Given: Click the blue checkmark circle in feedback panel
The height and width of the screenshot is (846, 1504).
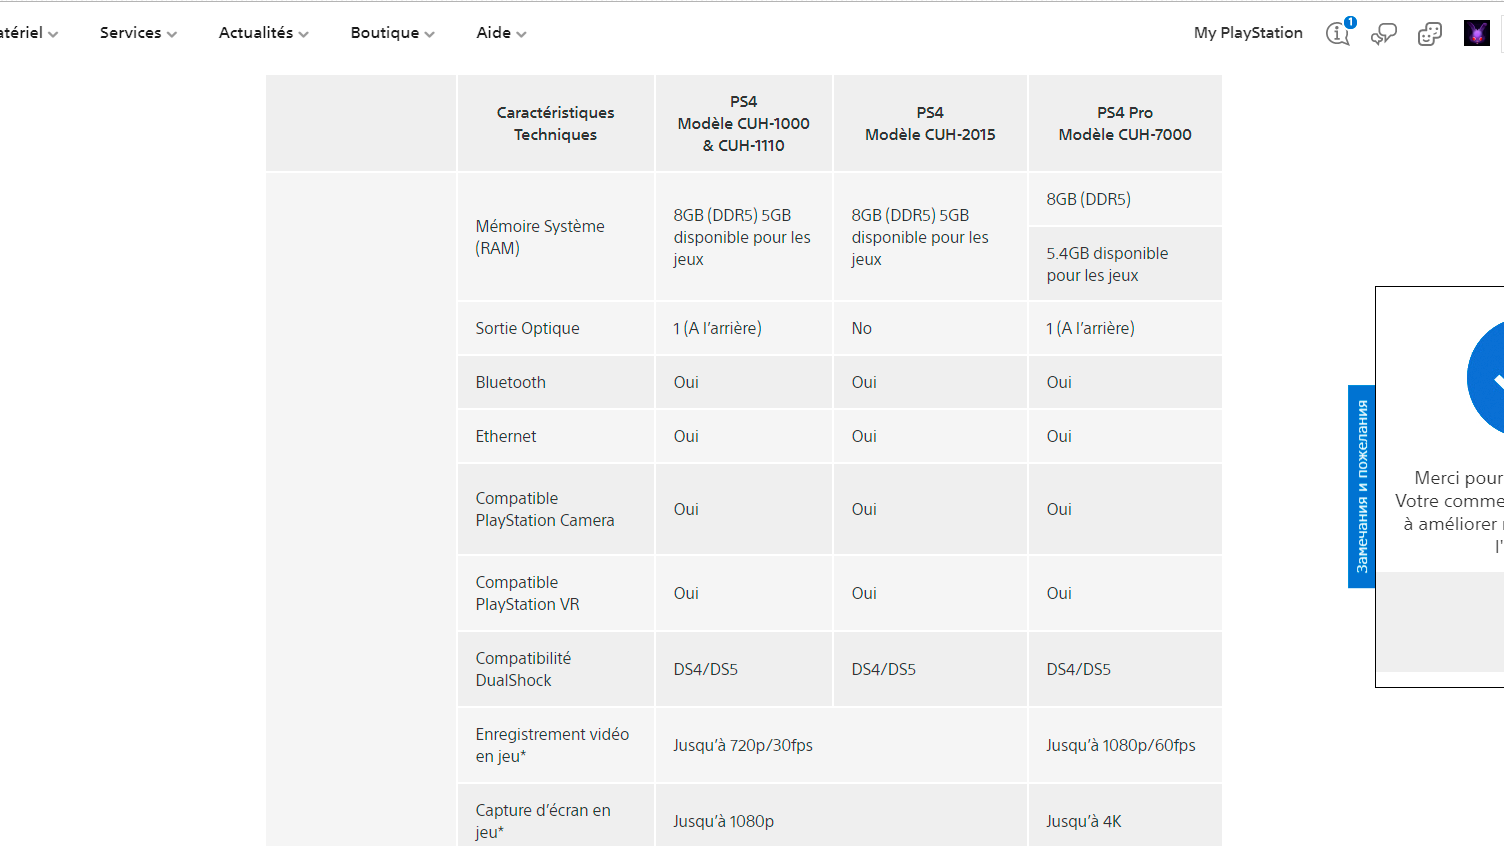Looking at the screenshot, I should (1490, 378).
